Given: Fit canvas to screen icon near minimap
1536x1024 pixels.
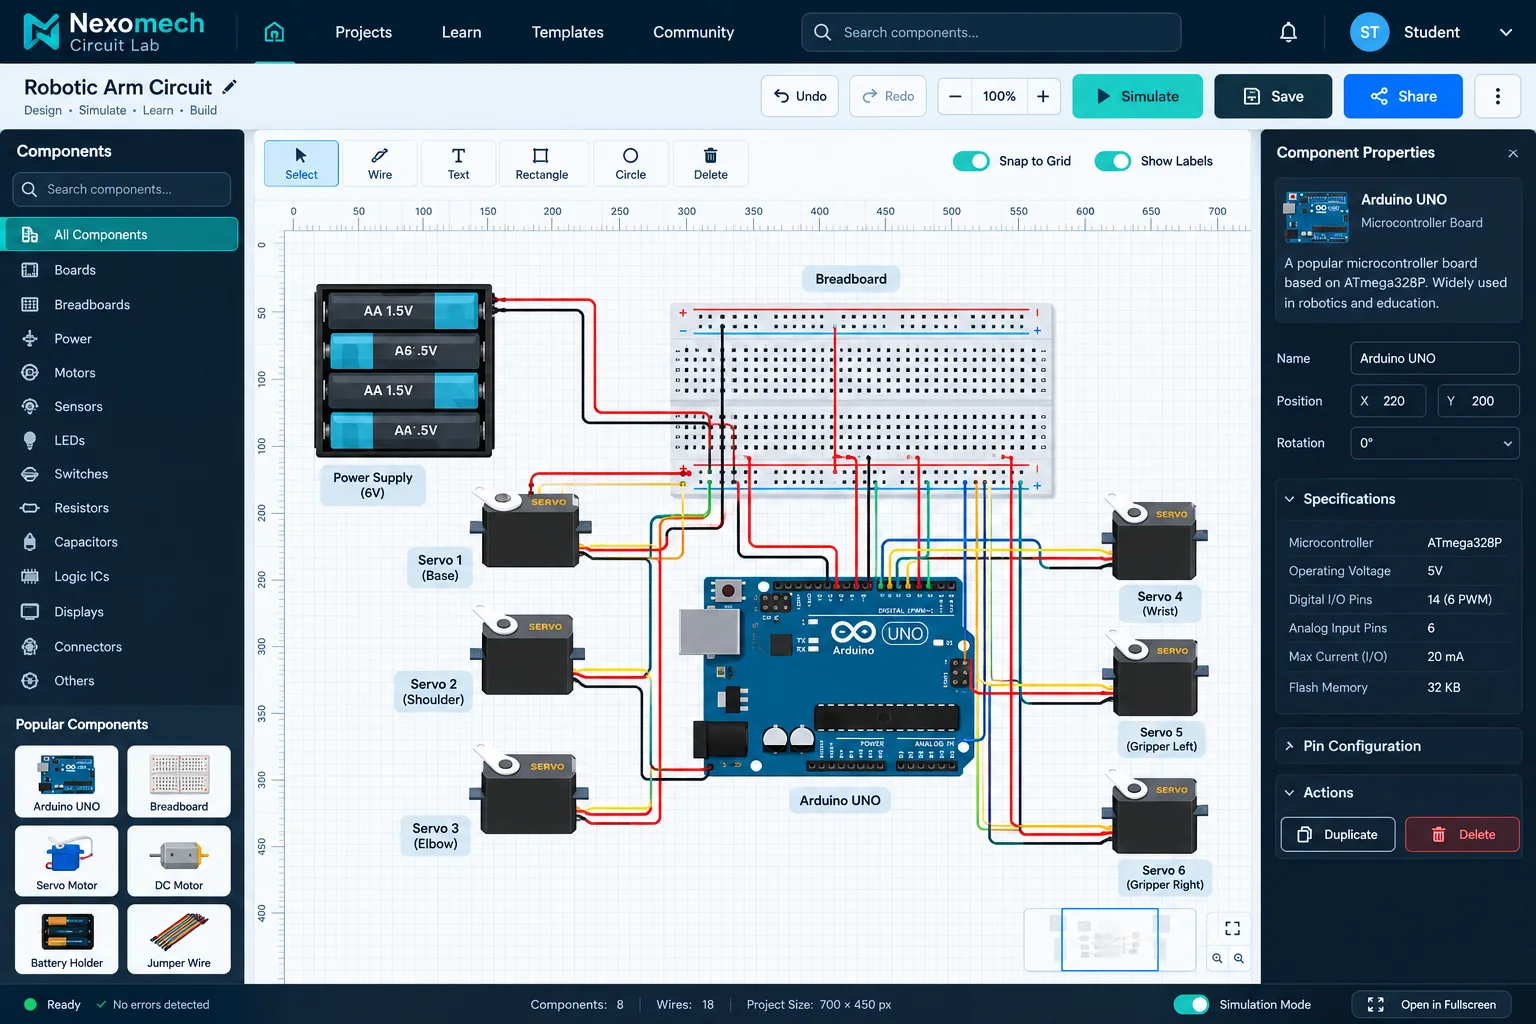Looking at the screenshot, I should coord(1232,928).
